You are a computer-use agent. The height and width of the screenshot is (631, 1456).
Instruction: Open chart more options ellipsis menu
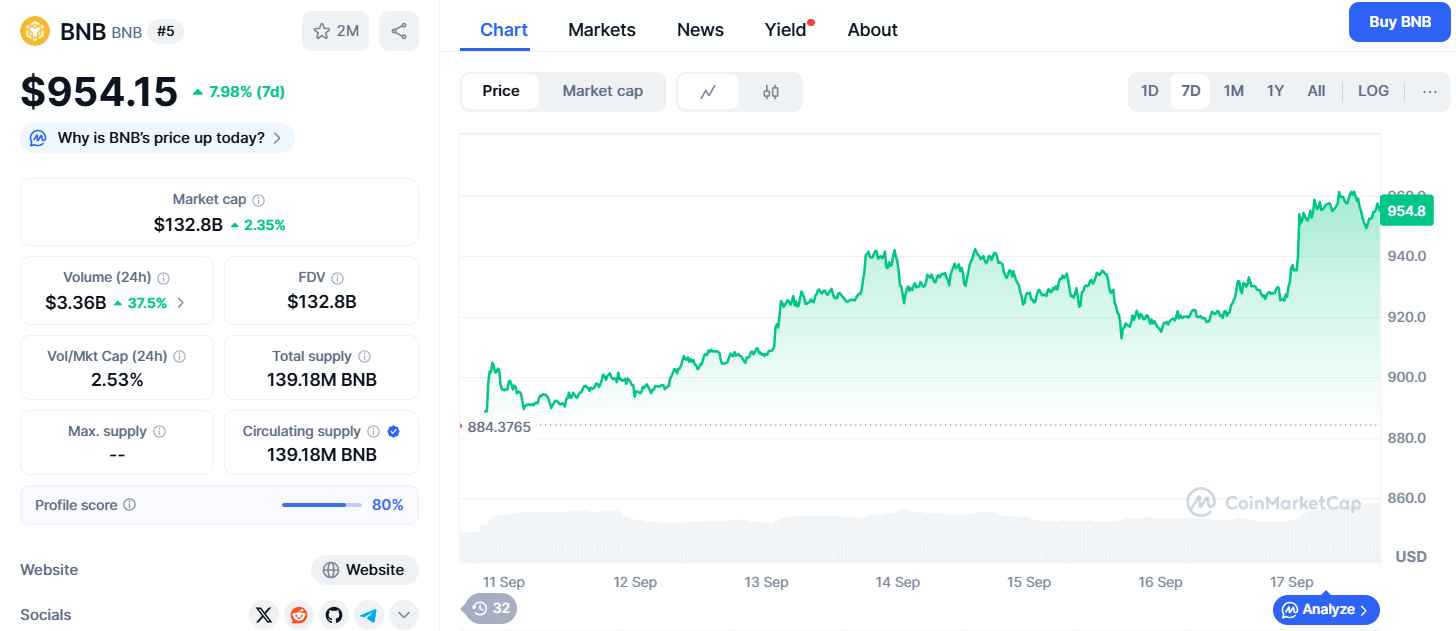click(x=1430, y=91)
